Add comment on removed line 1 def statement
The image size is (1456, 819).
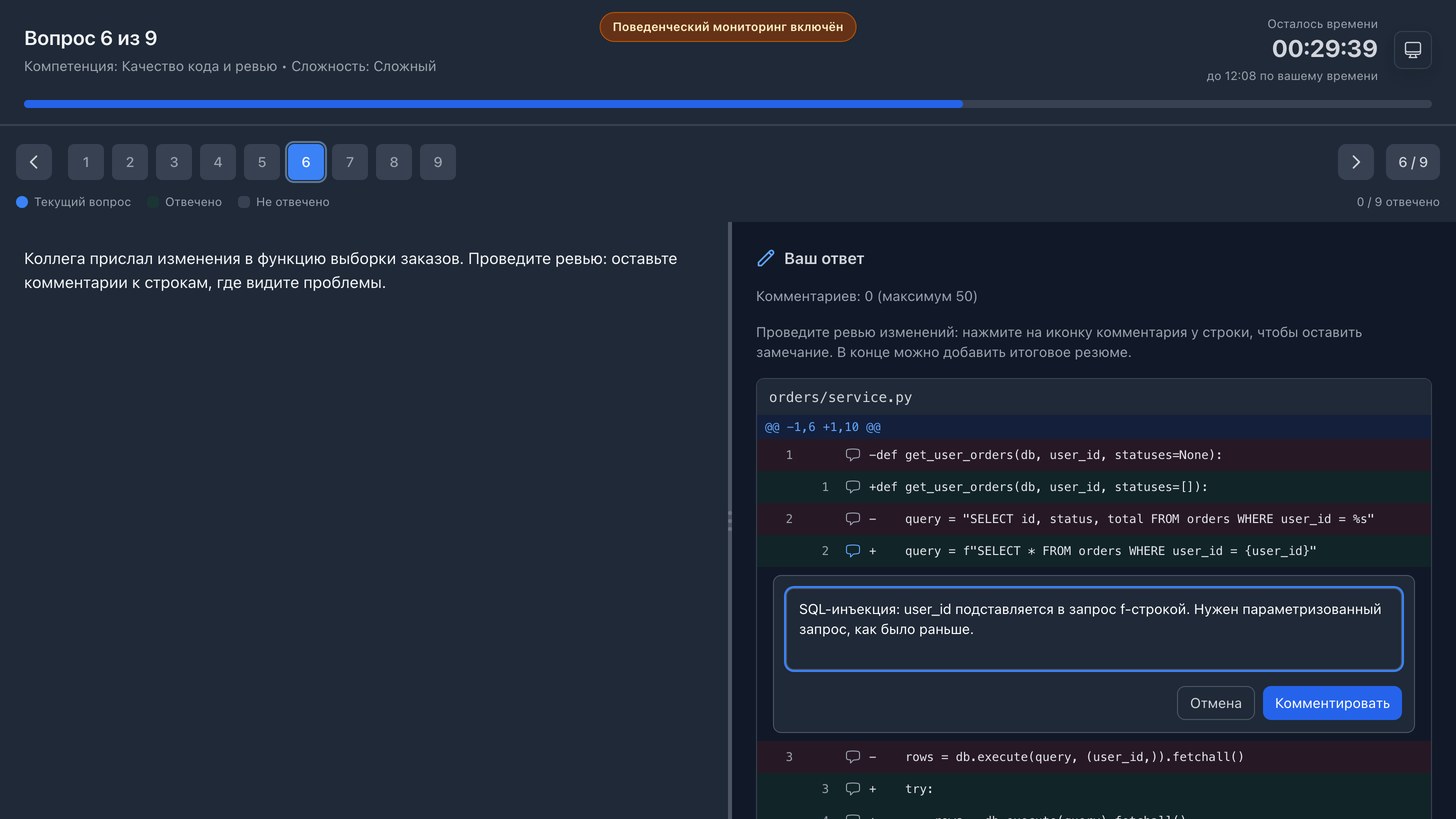point(853,455)
